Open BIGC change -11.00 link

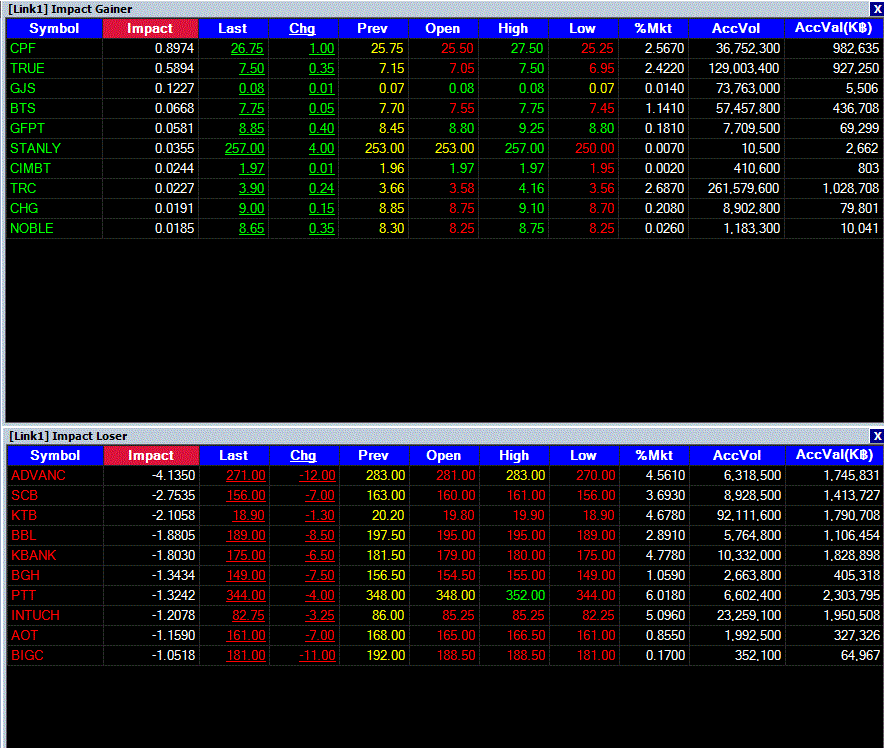317,656
